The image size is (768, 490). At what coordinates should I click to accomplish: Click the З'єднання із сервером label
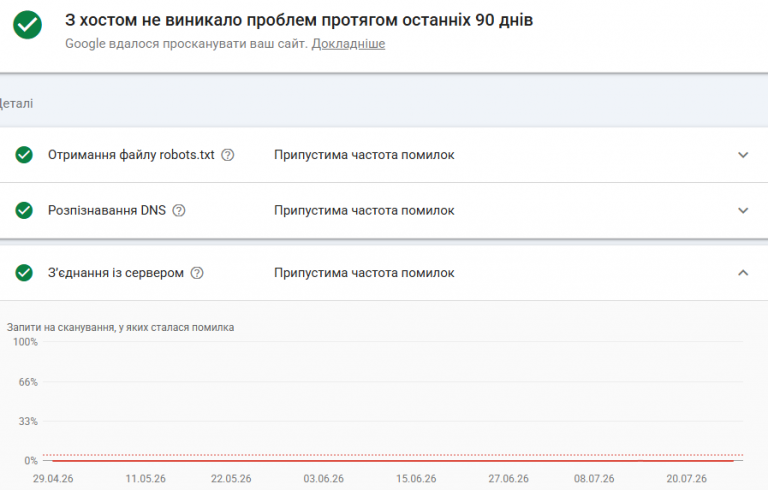click(x=116, y=273)
